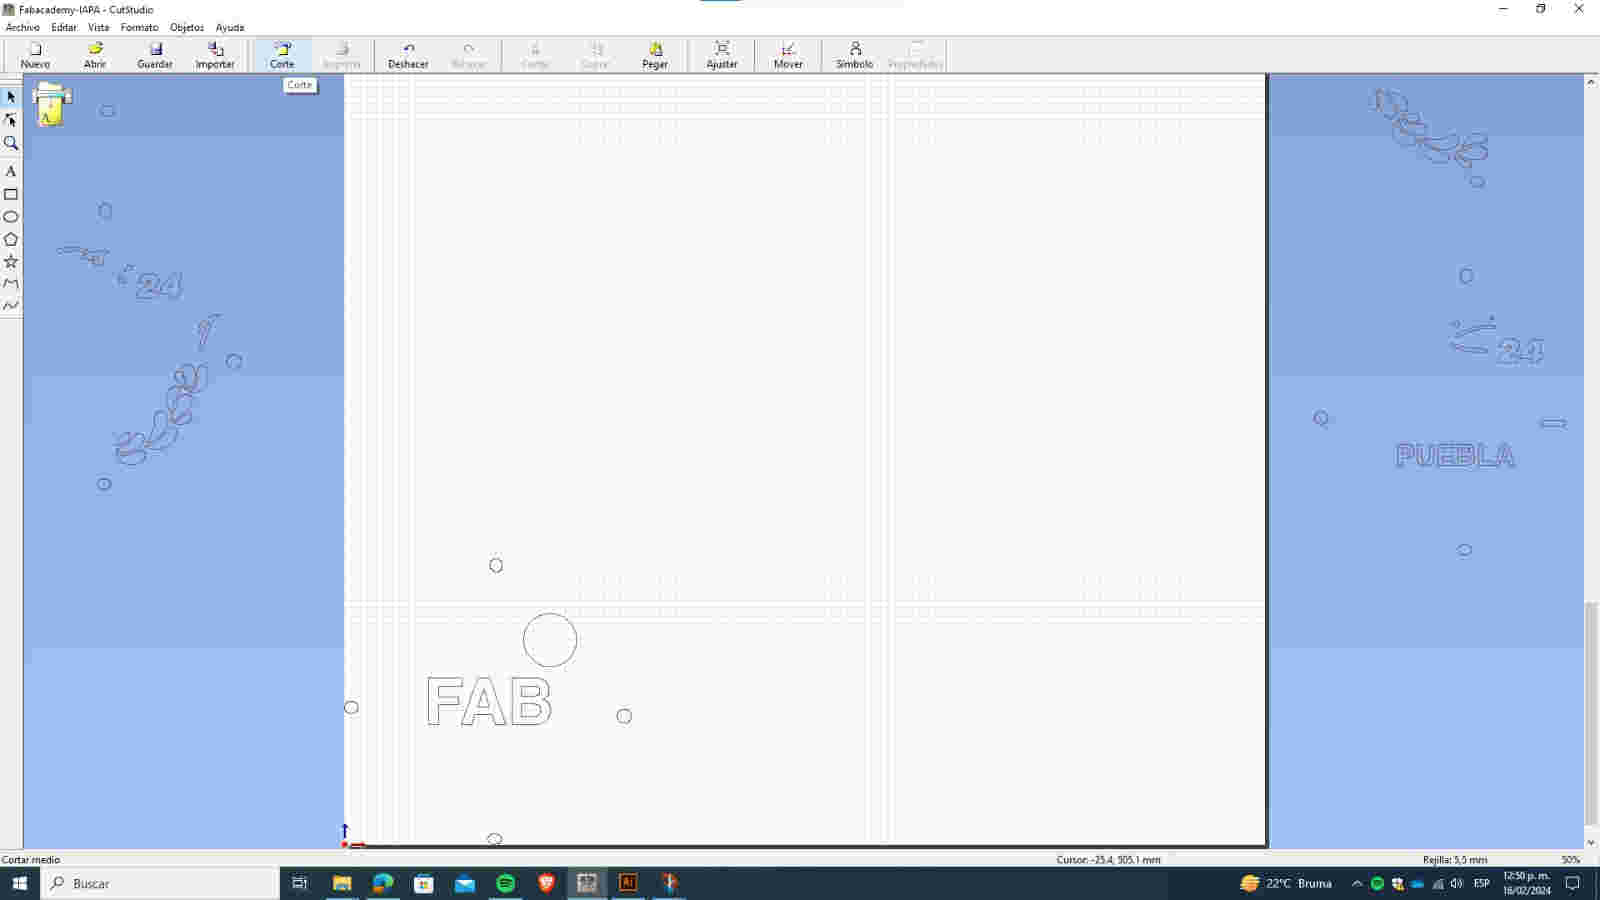Select the freehand curve tool
The width and height of the screenshot is (1600, 900).
point(11,305)
